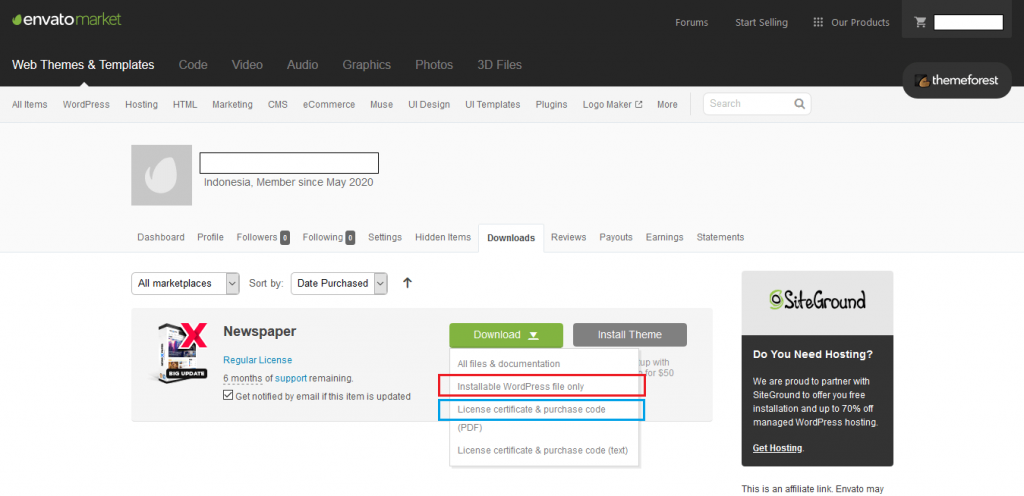
Task: Click the search magnifier icon
Action: tap(799, 104)
